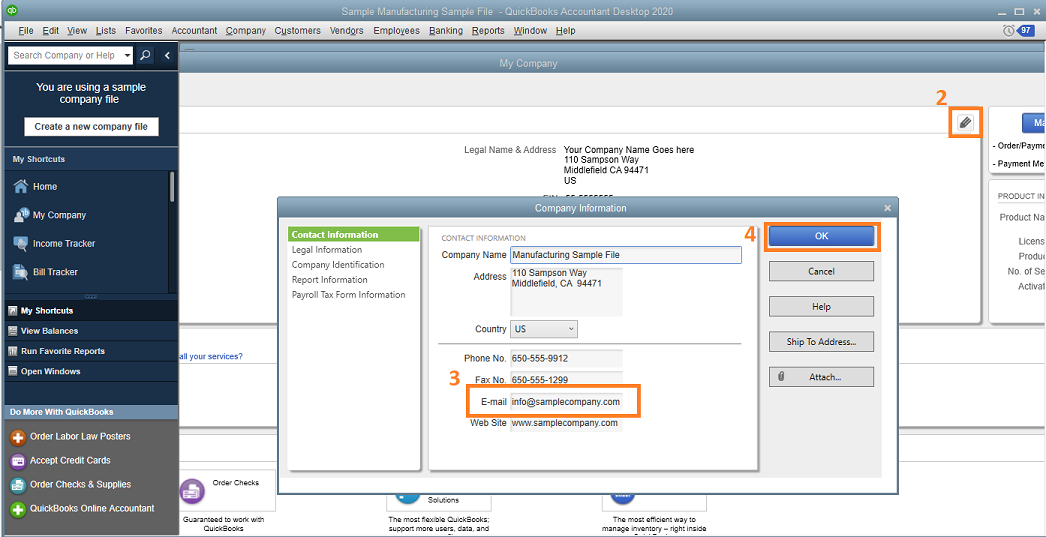Select Legal Information in dialog list
The width and height of the screenshot is (1046, 537).
coord(327,249)
